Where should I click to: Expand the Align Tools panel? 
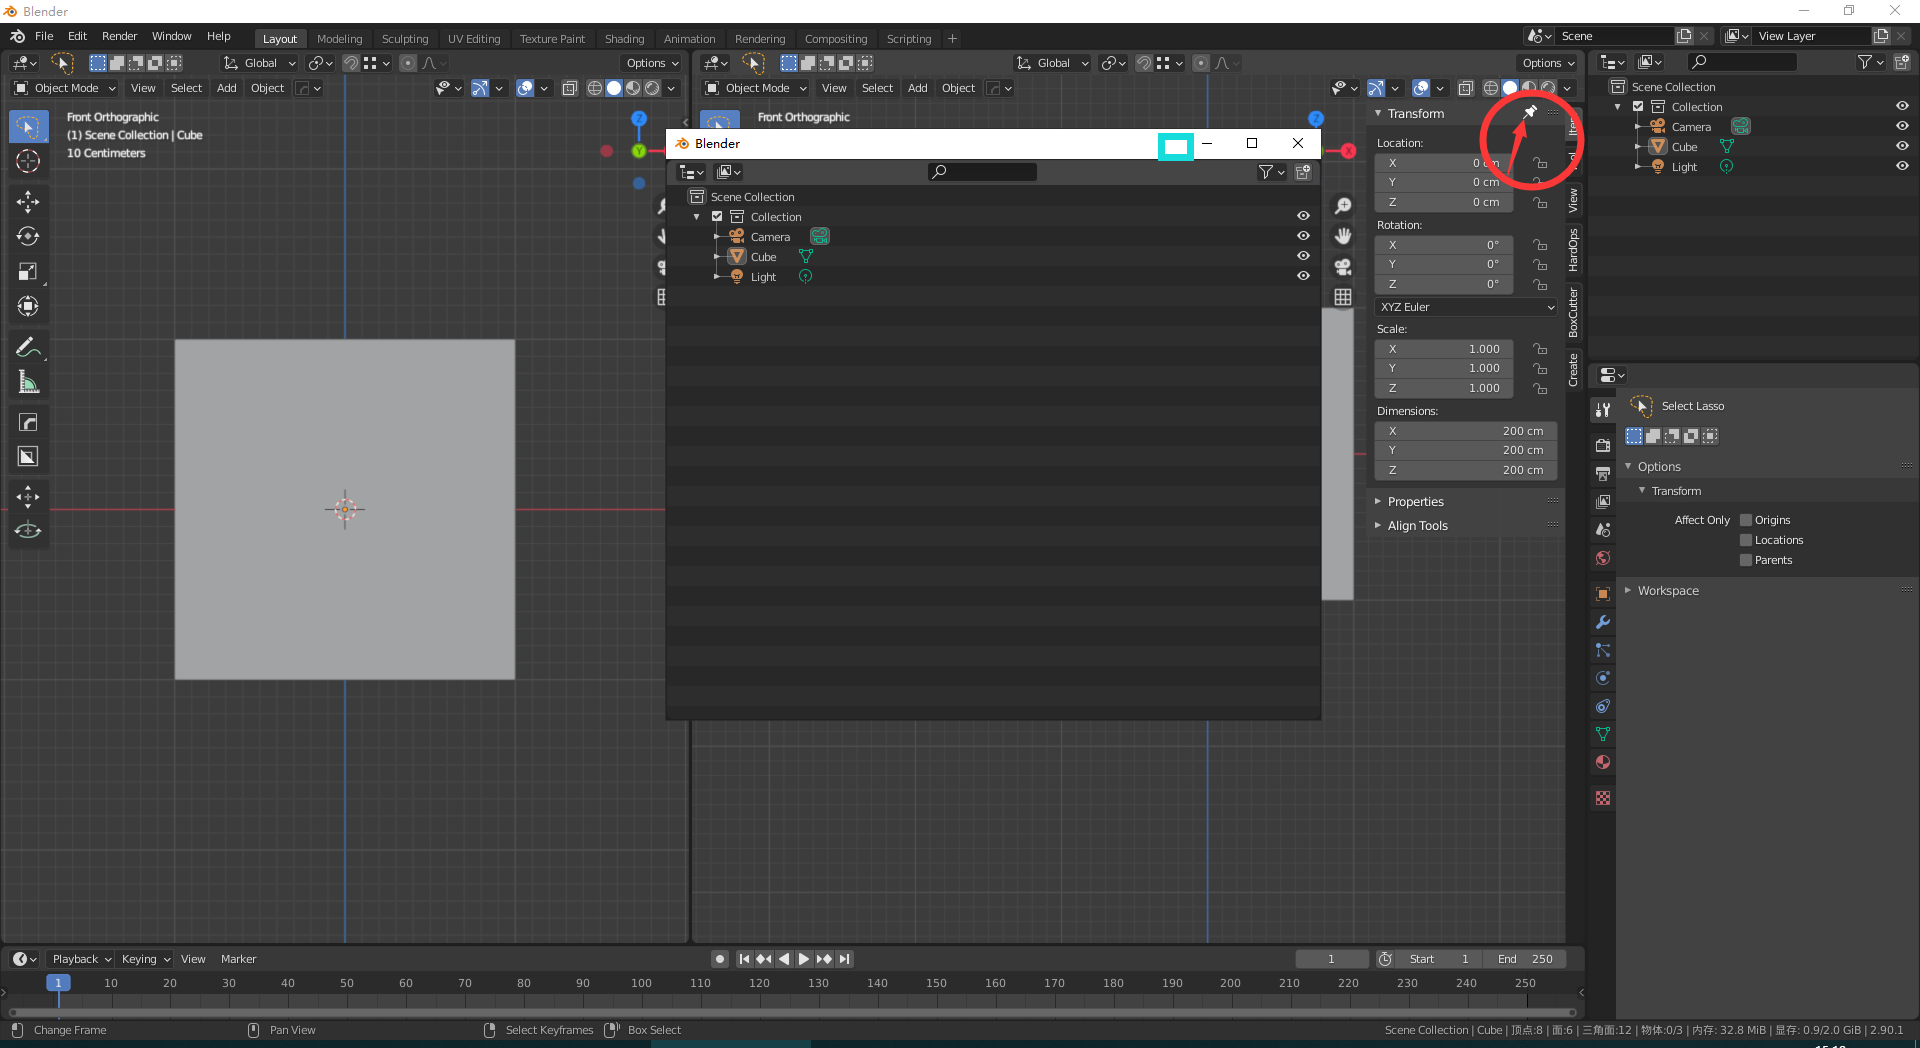click(1417, 526)
